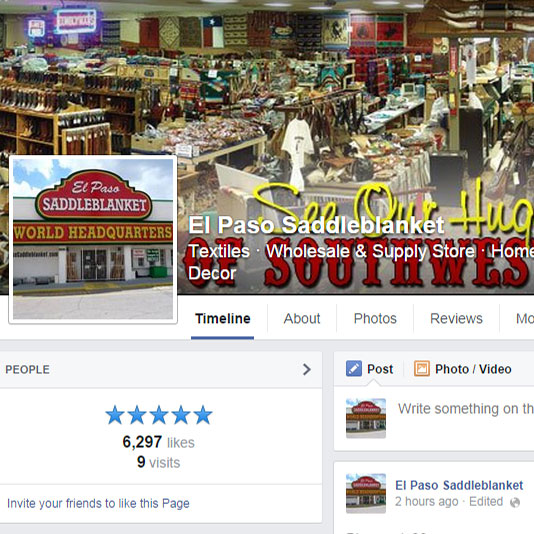Switch to the Timeline tab
This screenshot has width=534, height=534.
[x=223, y=319]
